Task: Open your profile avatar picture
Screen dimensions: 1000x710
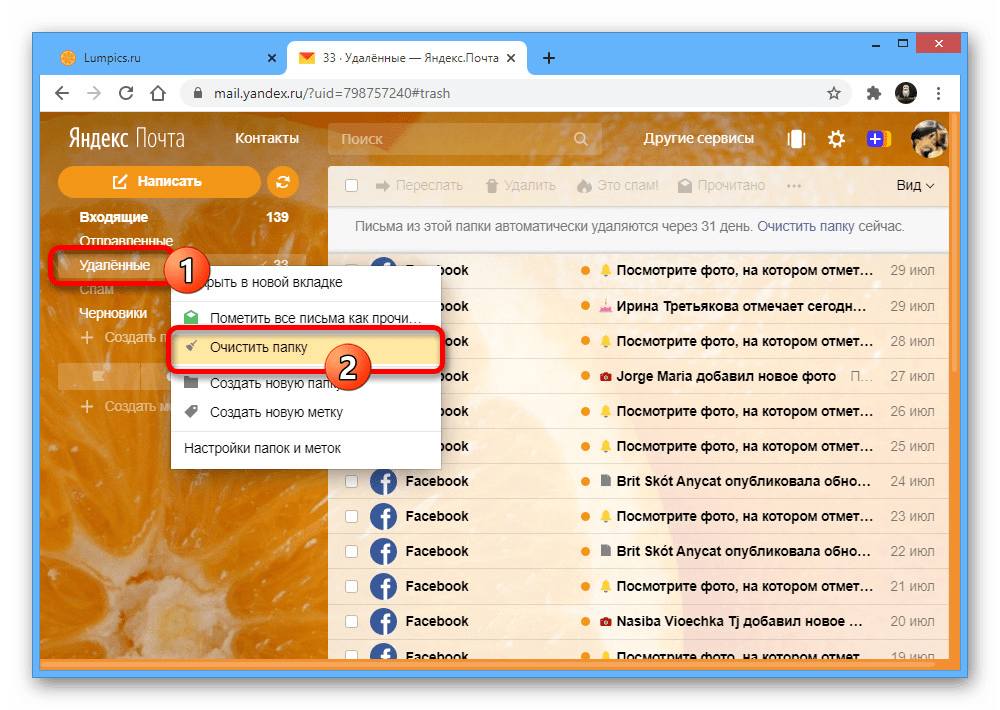Action: (x=929, y=139)
